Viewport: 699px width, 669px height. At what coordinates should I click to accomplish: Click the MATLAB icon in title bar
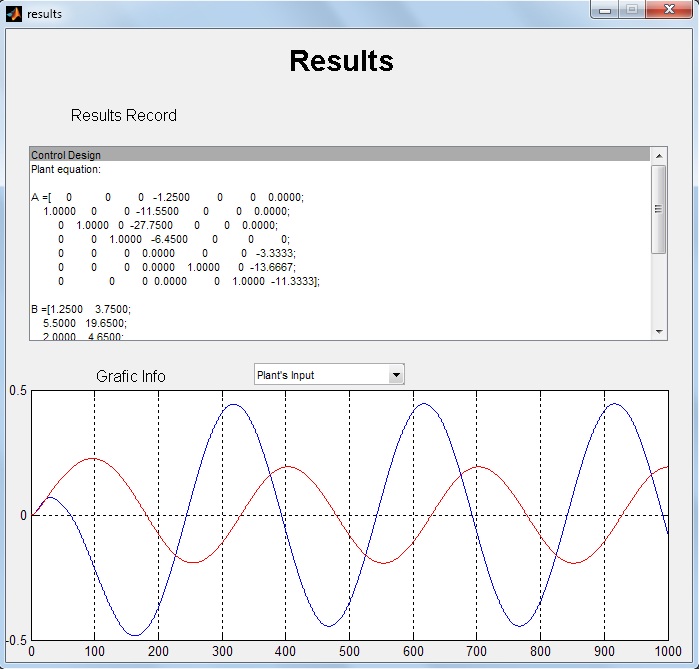pos(13,13)
